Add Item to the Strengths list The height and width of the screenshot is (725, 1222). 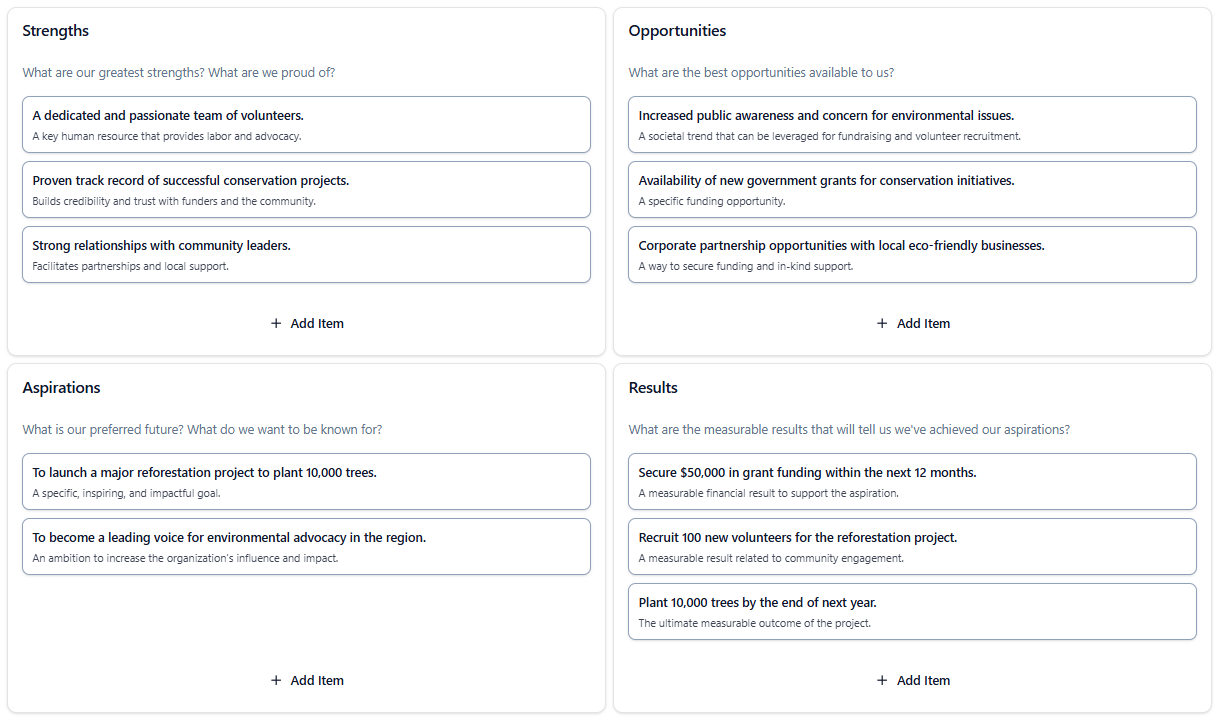click(x=307, y=324)
